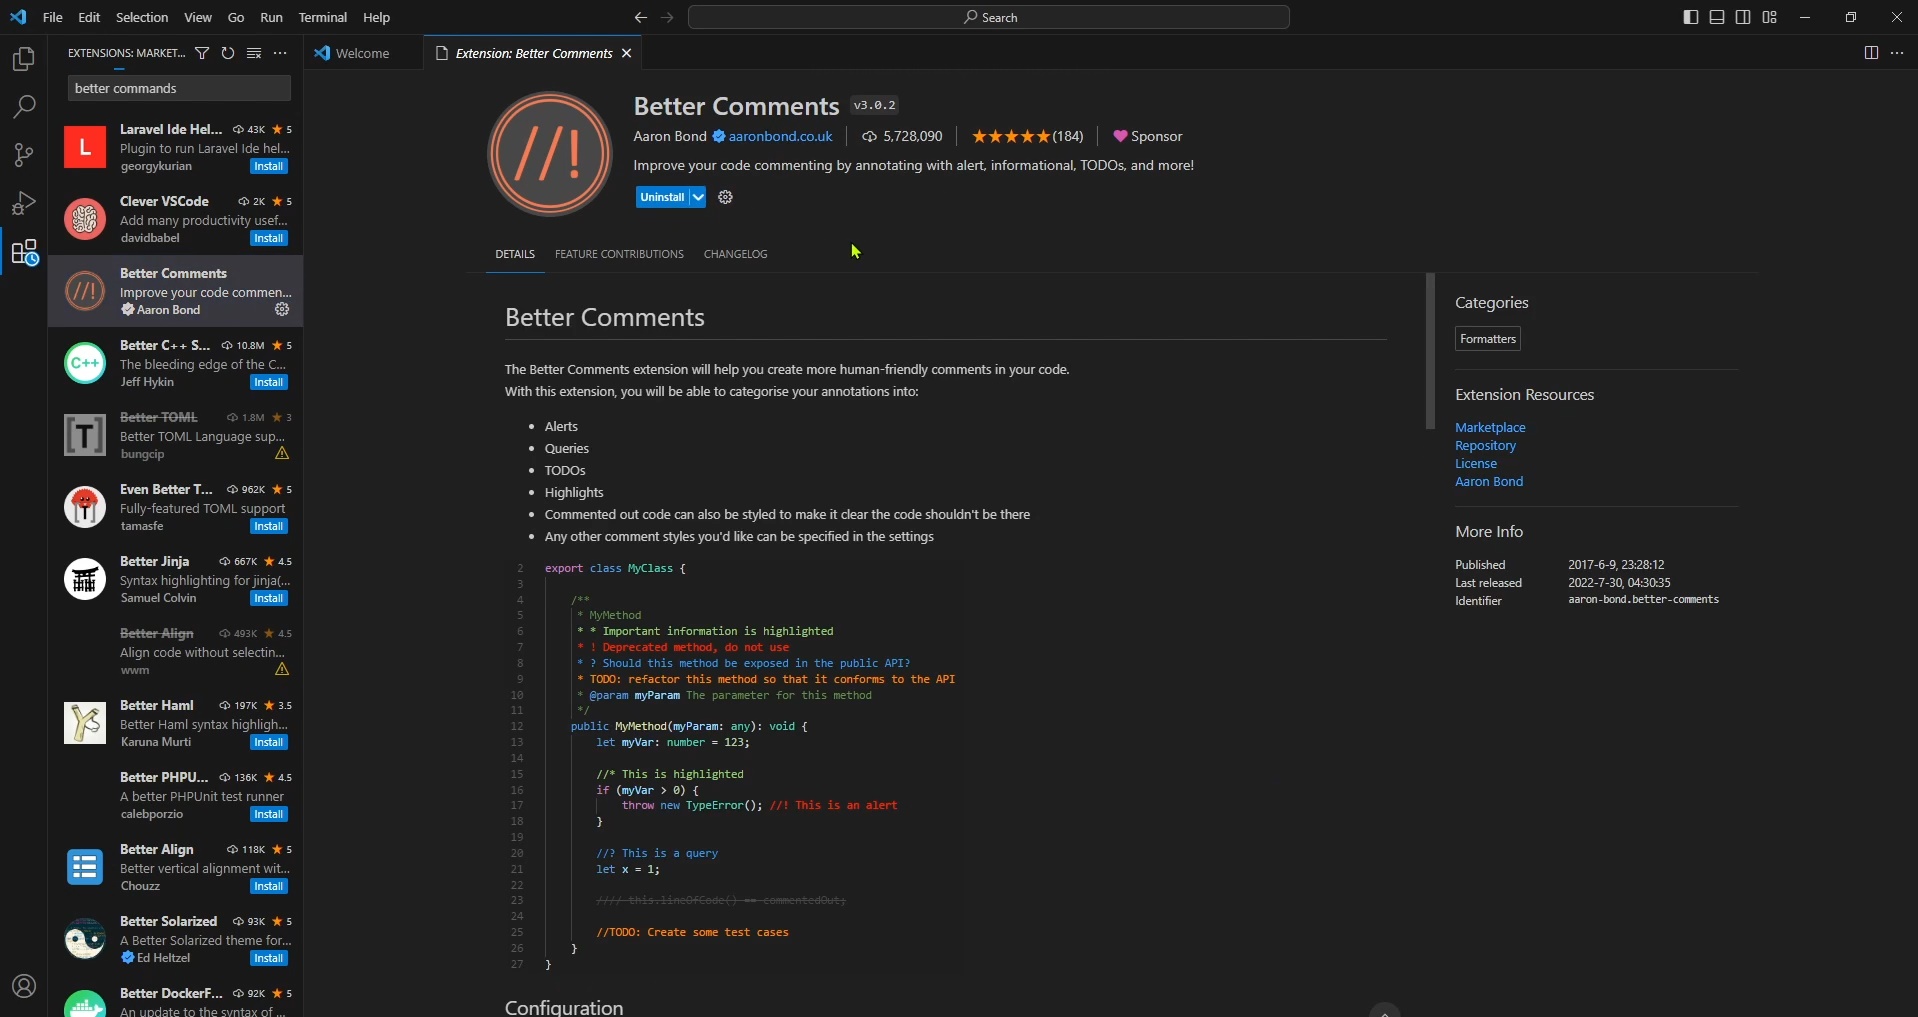Click the Better TOML deprecated warning icon
Screen dimensions: 1918x1017
(x=282, y=454)
